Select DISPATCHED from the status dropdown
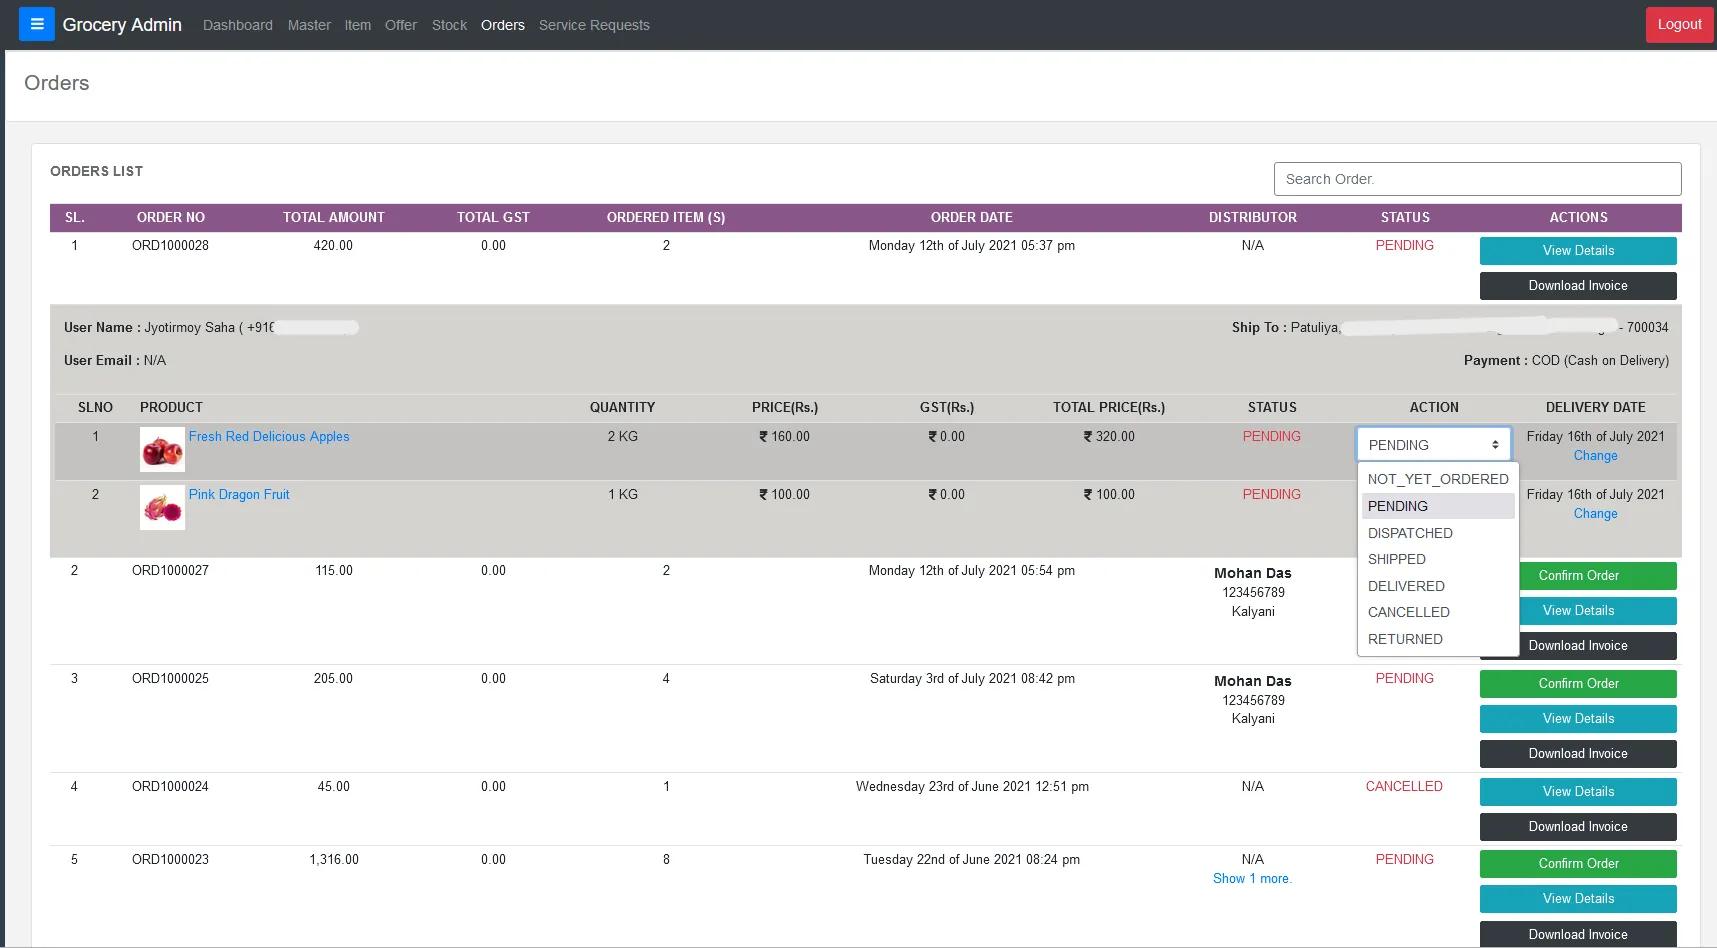This screenshot has height=948, width=1717. [x=1410, y=533]
